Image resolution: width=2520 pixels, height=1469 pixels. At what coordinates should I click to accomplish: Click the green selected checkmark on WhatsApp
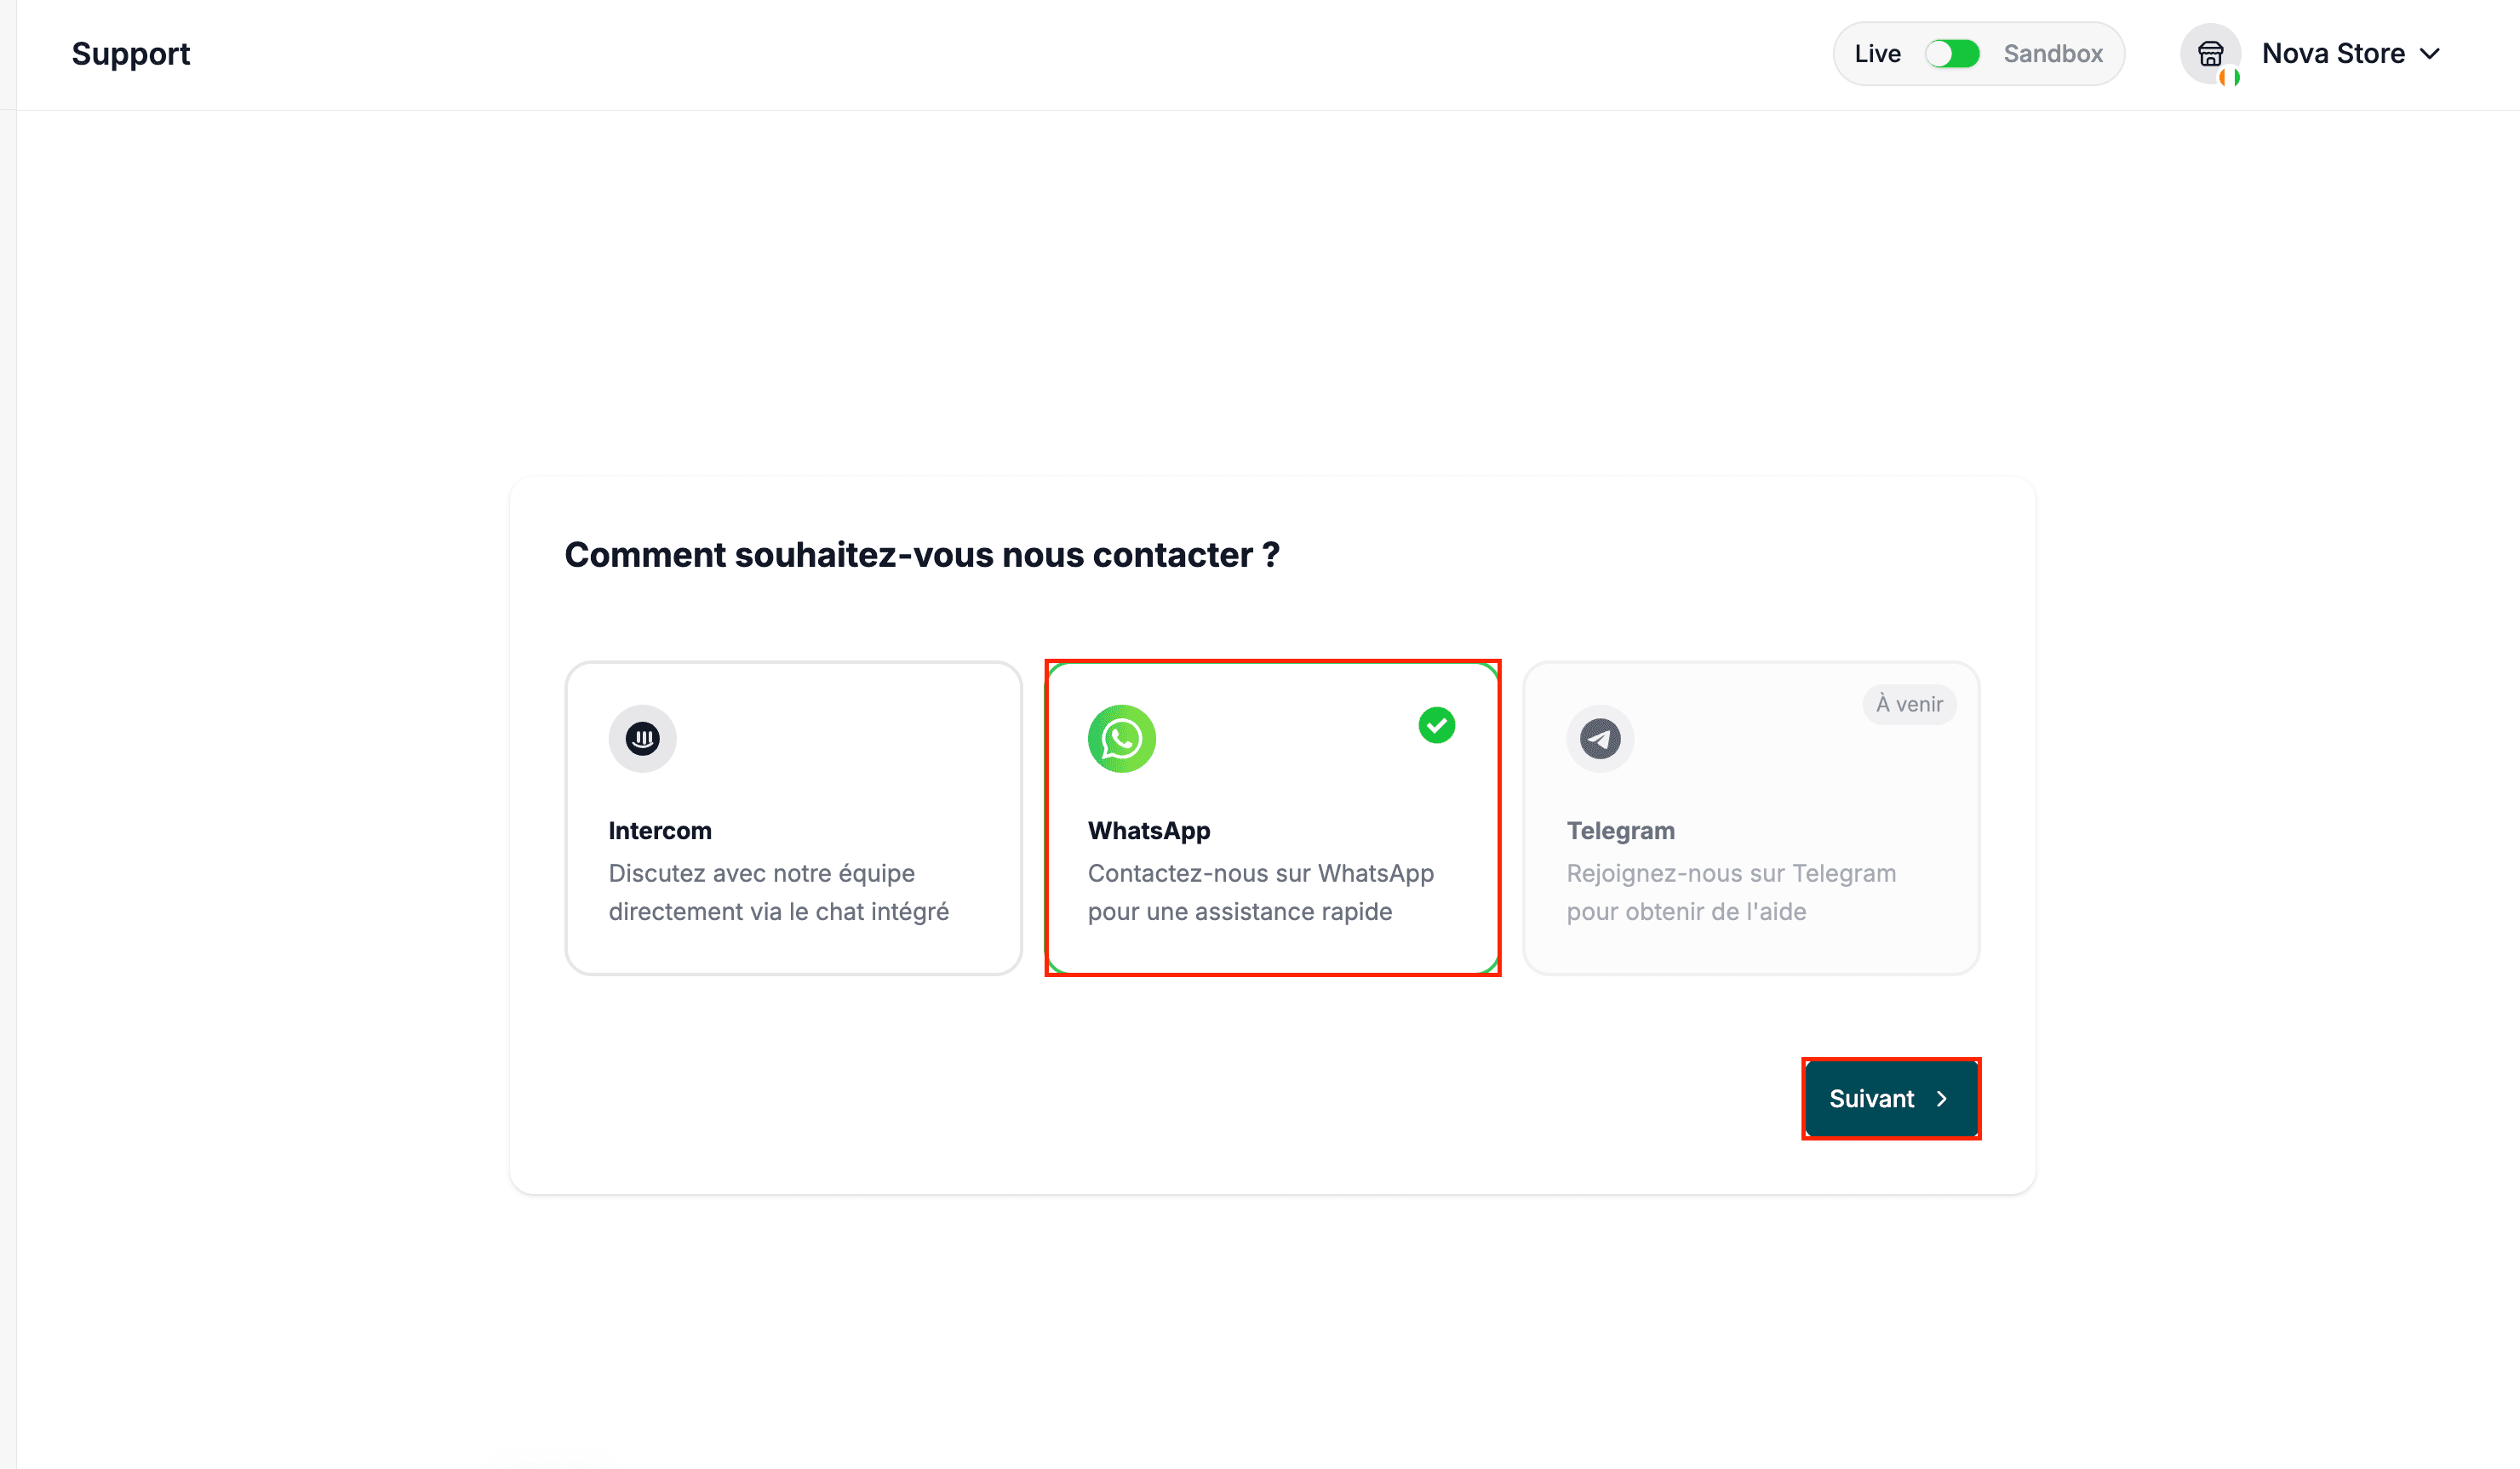point(1436,725)
